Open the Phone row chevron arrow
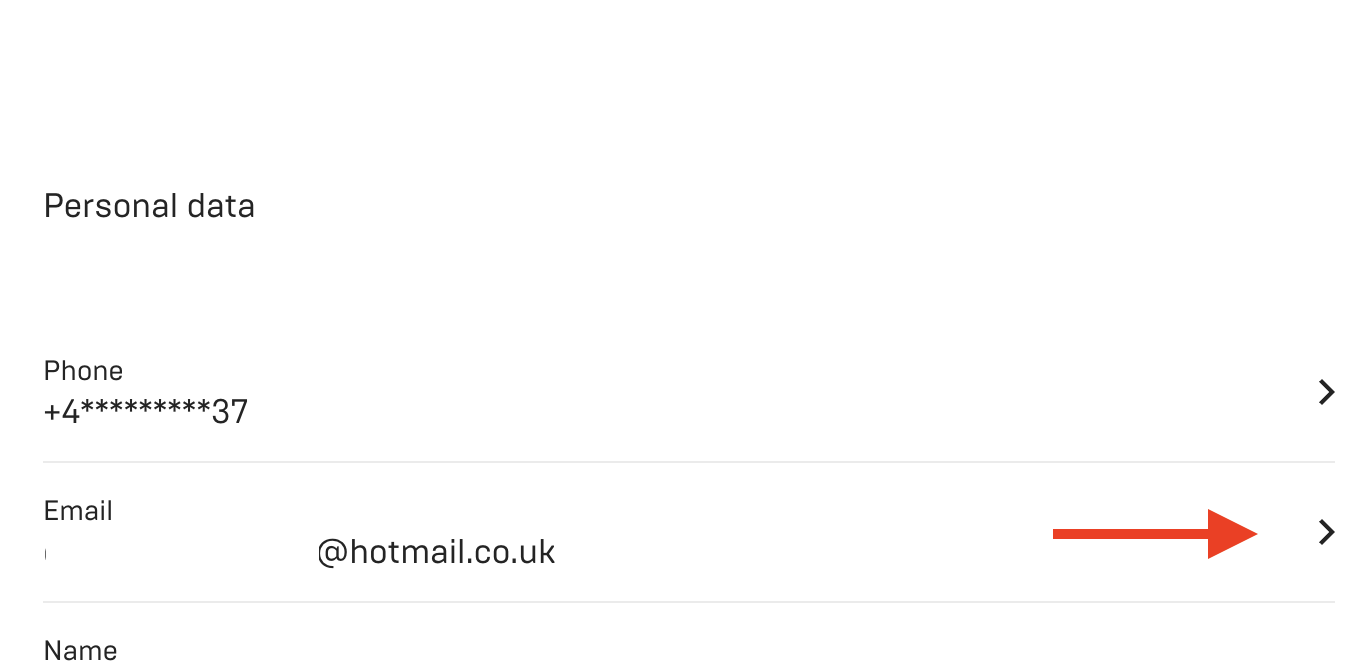 tap(1326, 392)
